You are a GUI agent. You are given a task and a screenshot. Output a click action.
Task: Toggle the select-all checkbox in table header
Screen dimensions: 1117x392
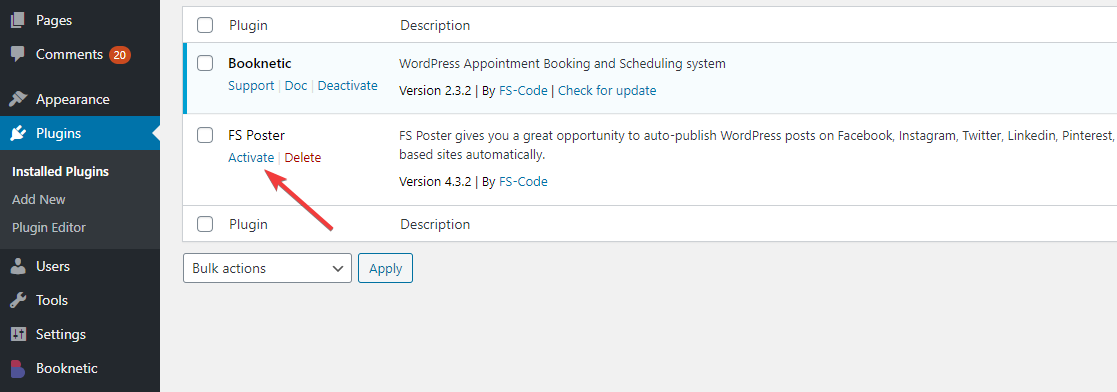(205, 25)
